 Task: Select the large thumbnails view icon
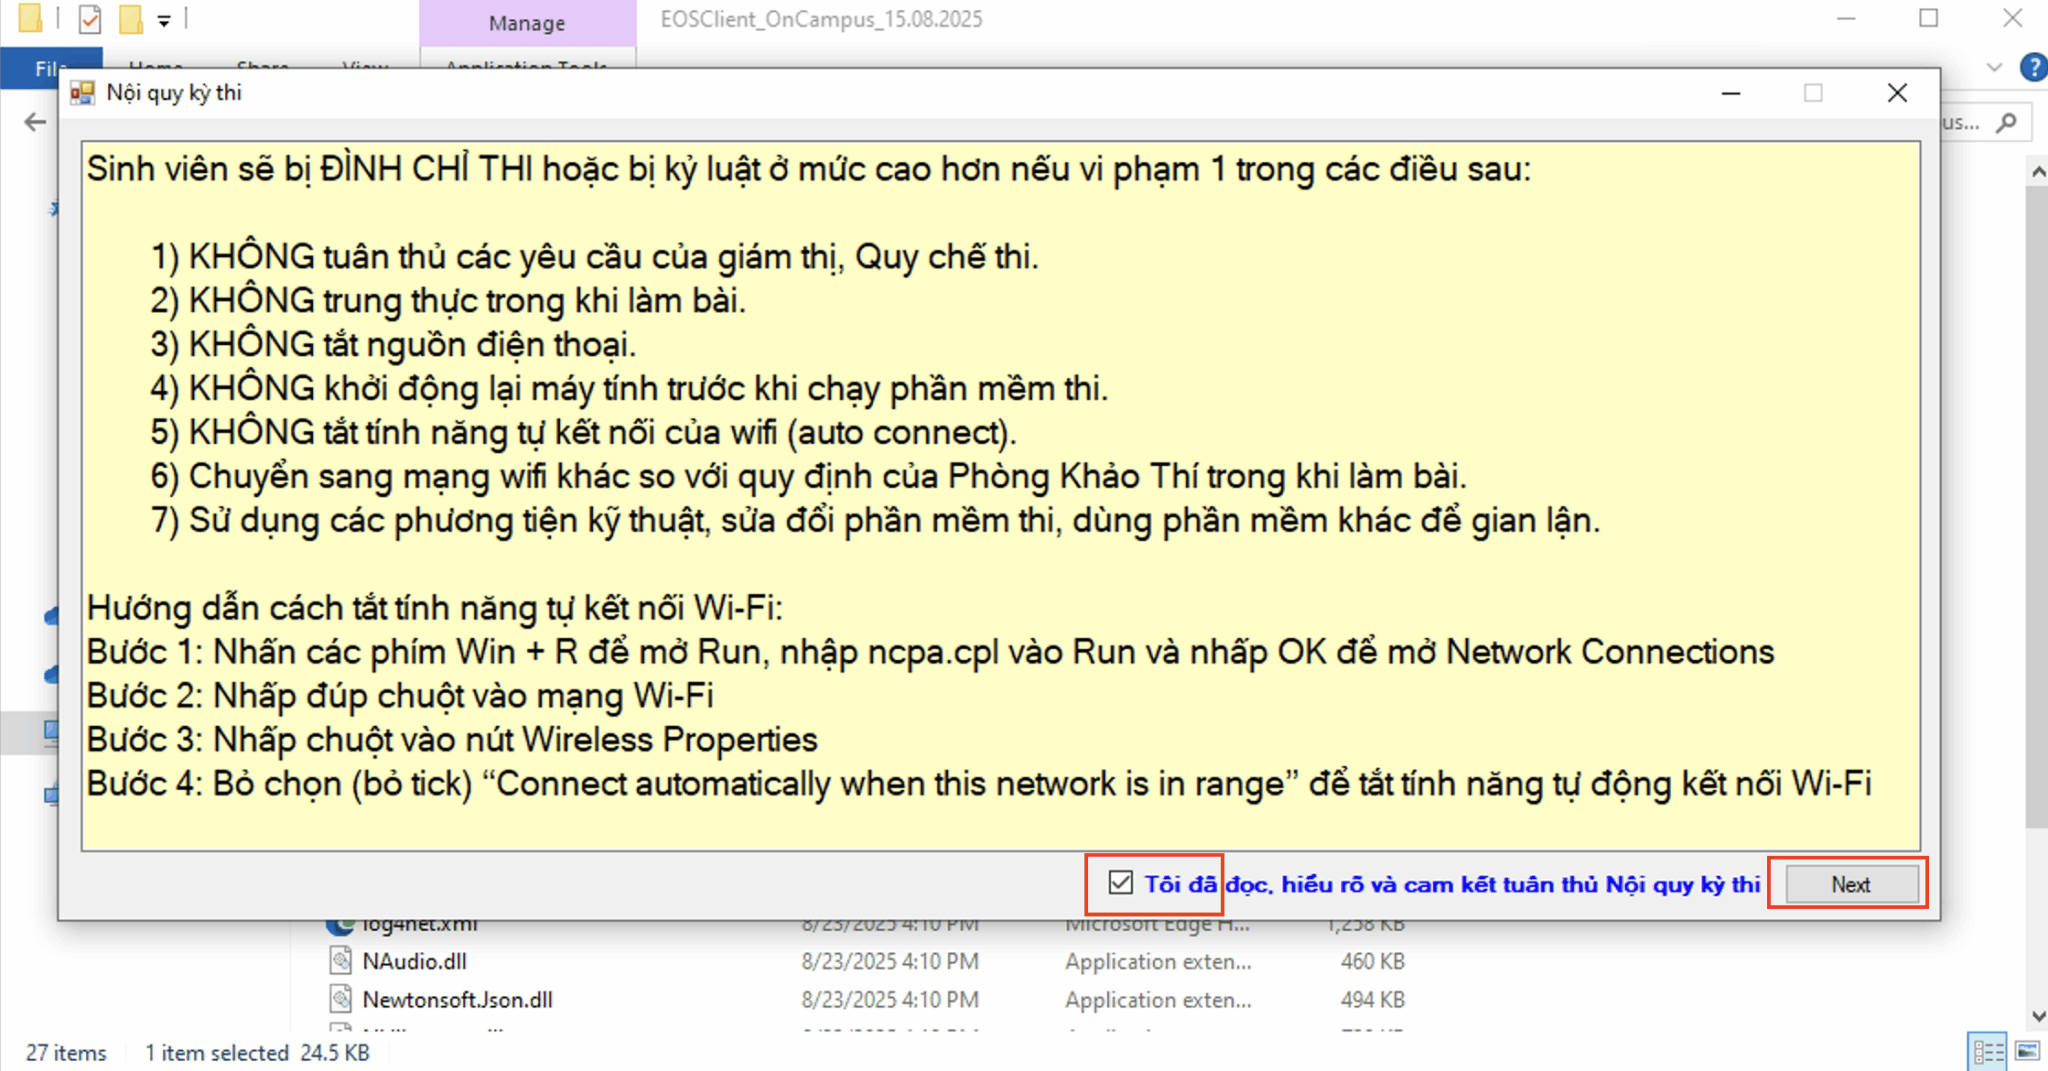[2027, 1050]
